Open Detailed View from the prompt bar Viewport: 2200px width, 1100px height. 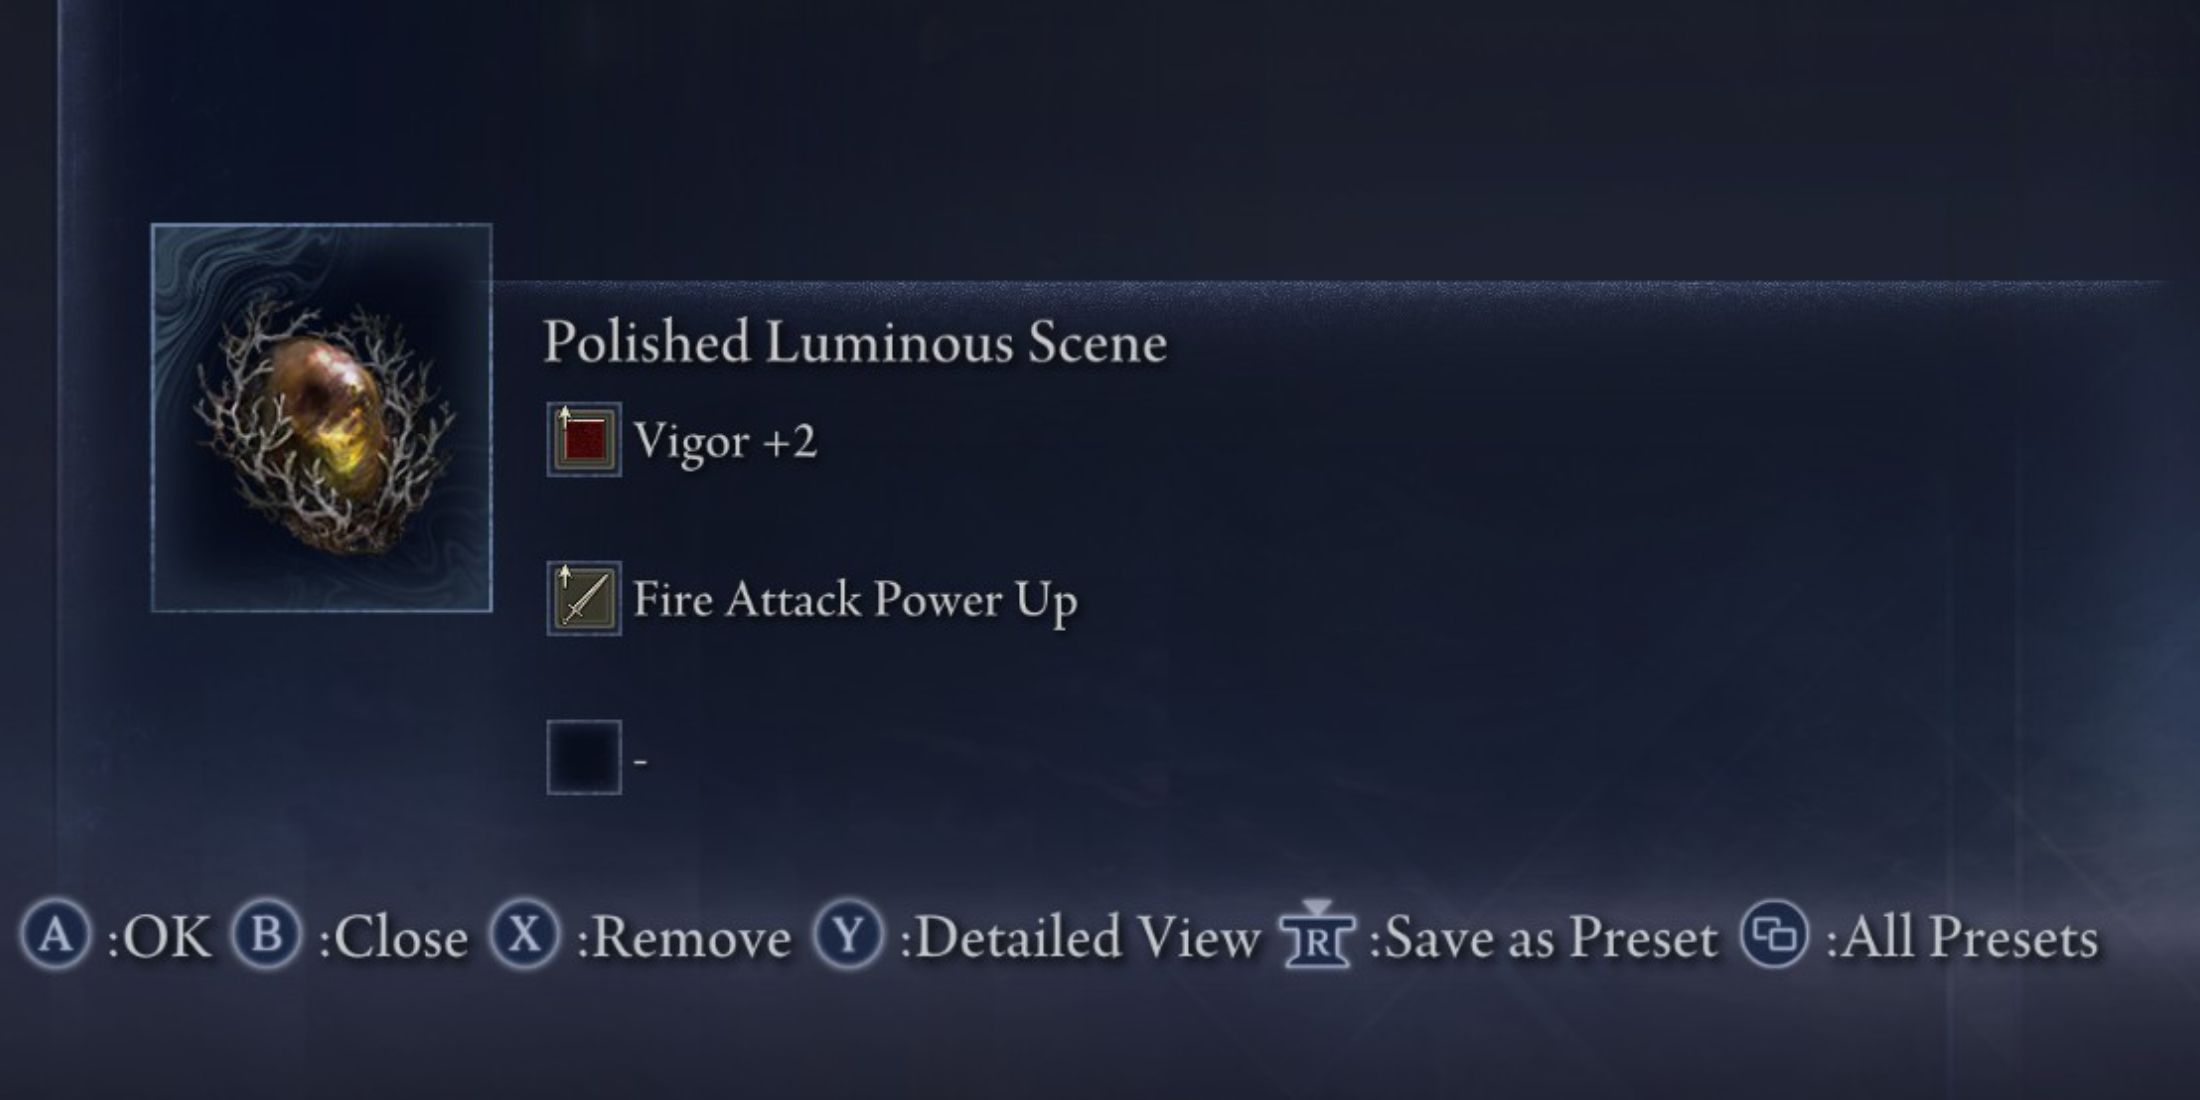pos(1080,938)
